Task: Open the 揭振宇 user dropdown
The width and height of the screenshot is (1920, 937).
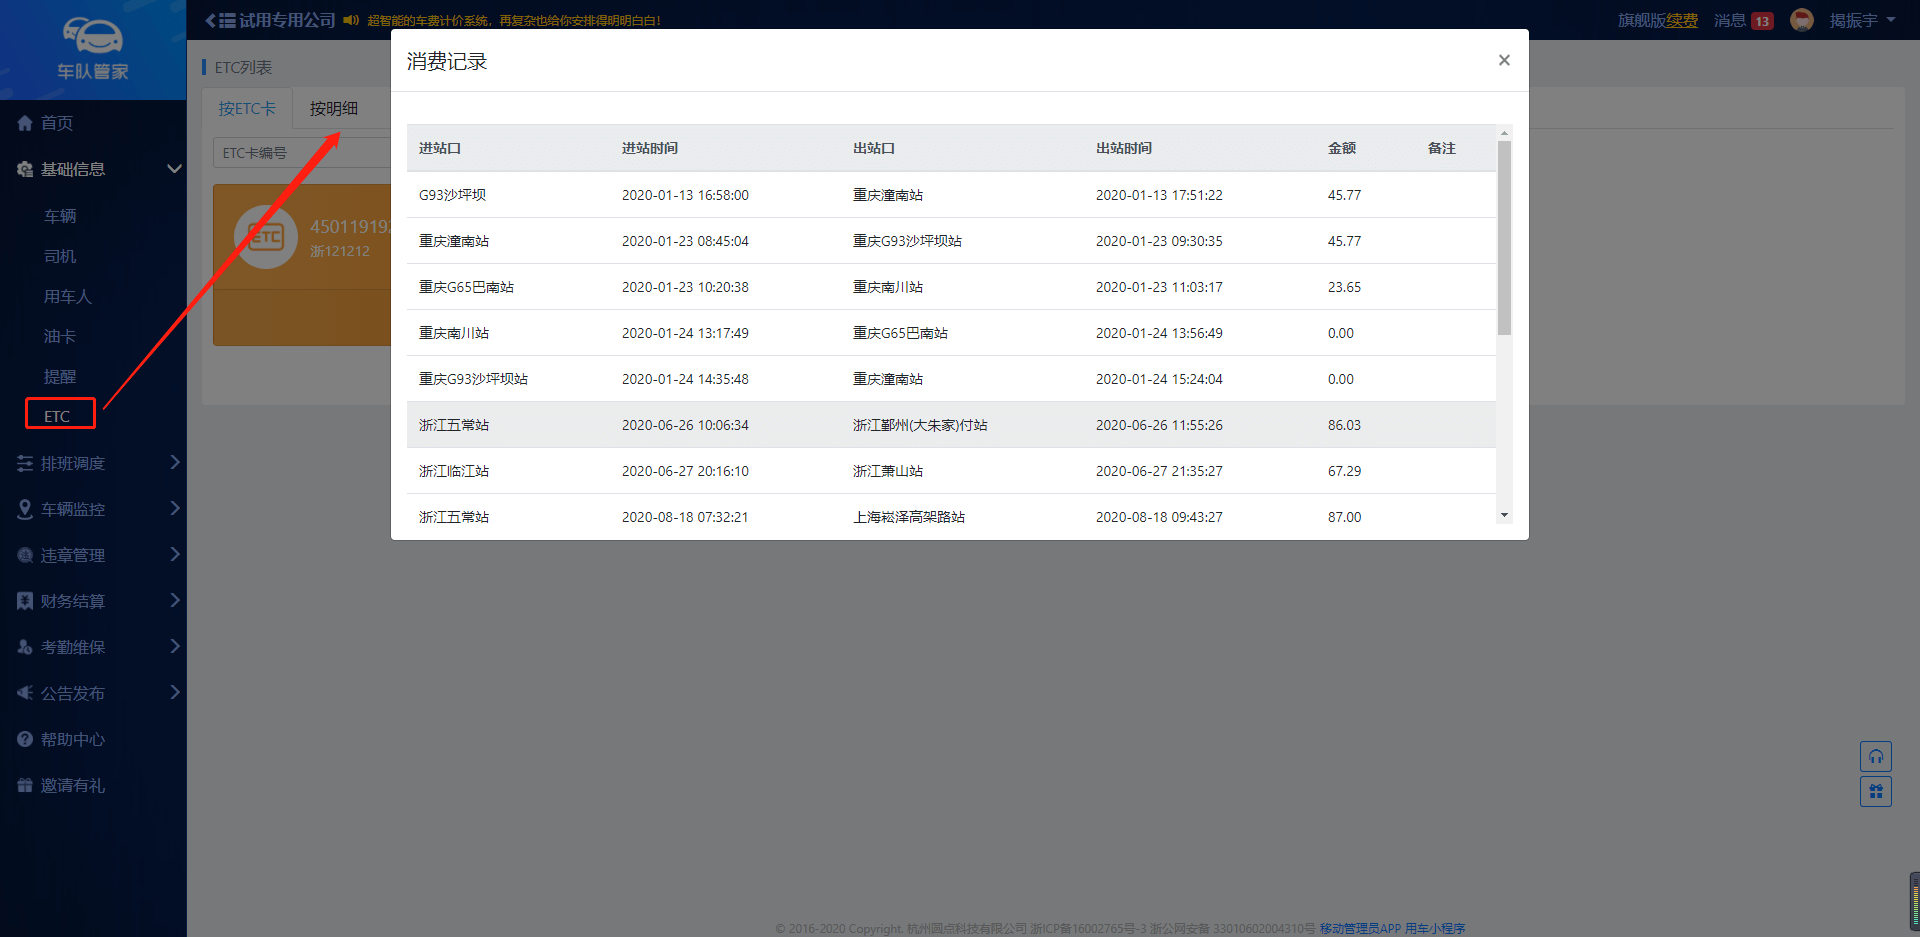Action: coord(1862,20)
